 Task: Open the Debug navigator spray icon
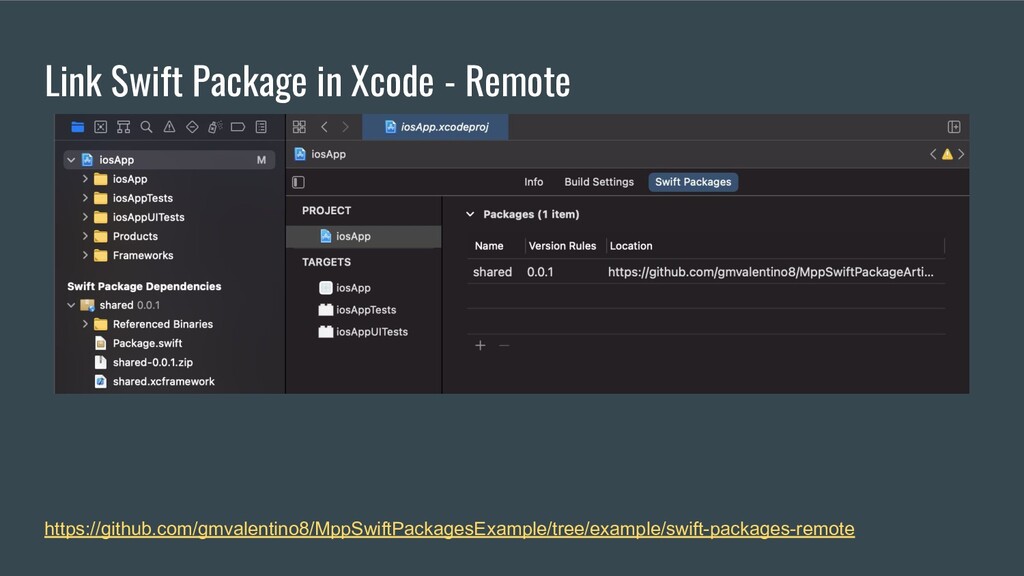coord(215,127)
